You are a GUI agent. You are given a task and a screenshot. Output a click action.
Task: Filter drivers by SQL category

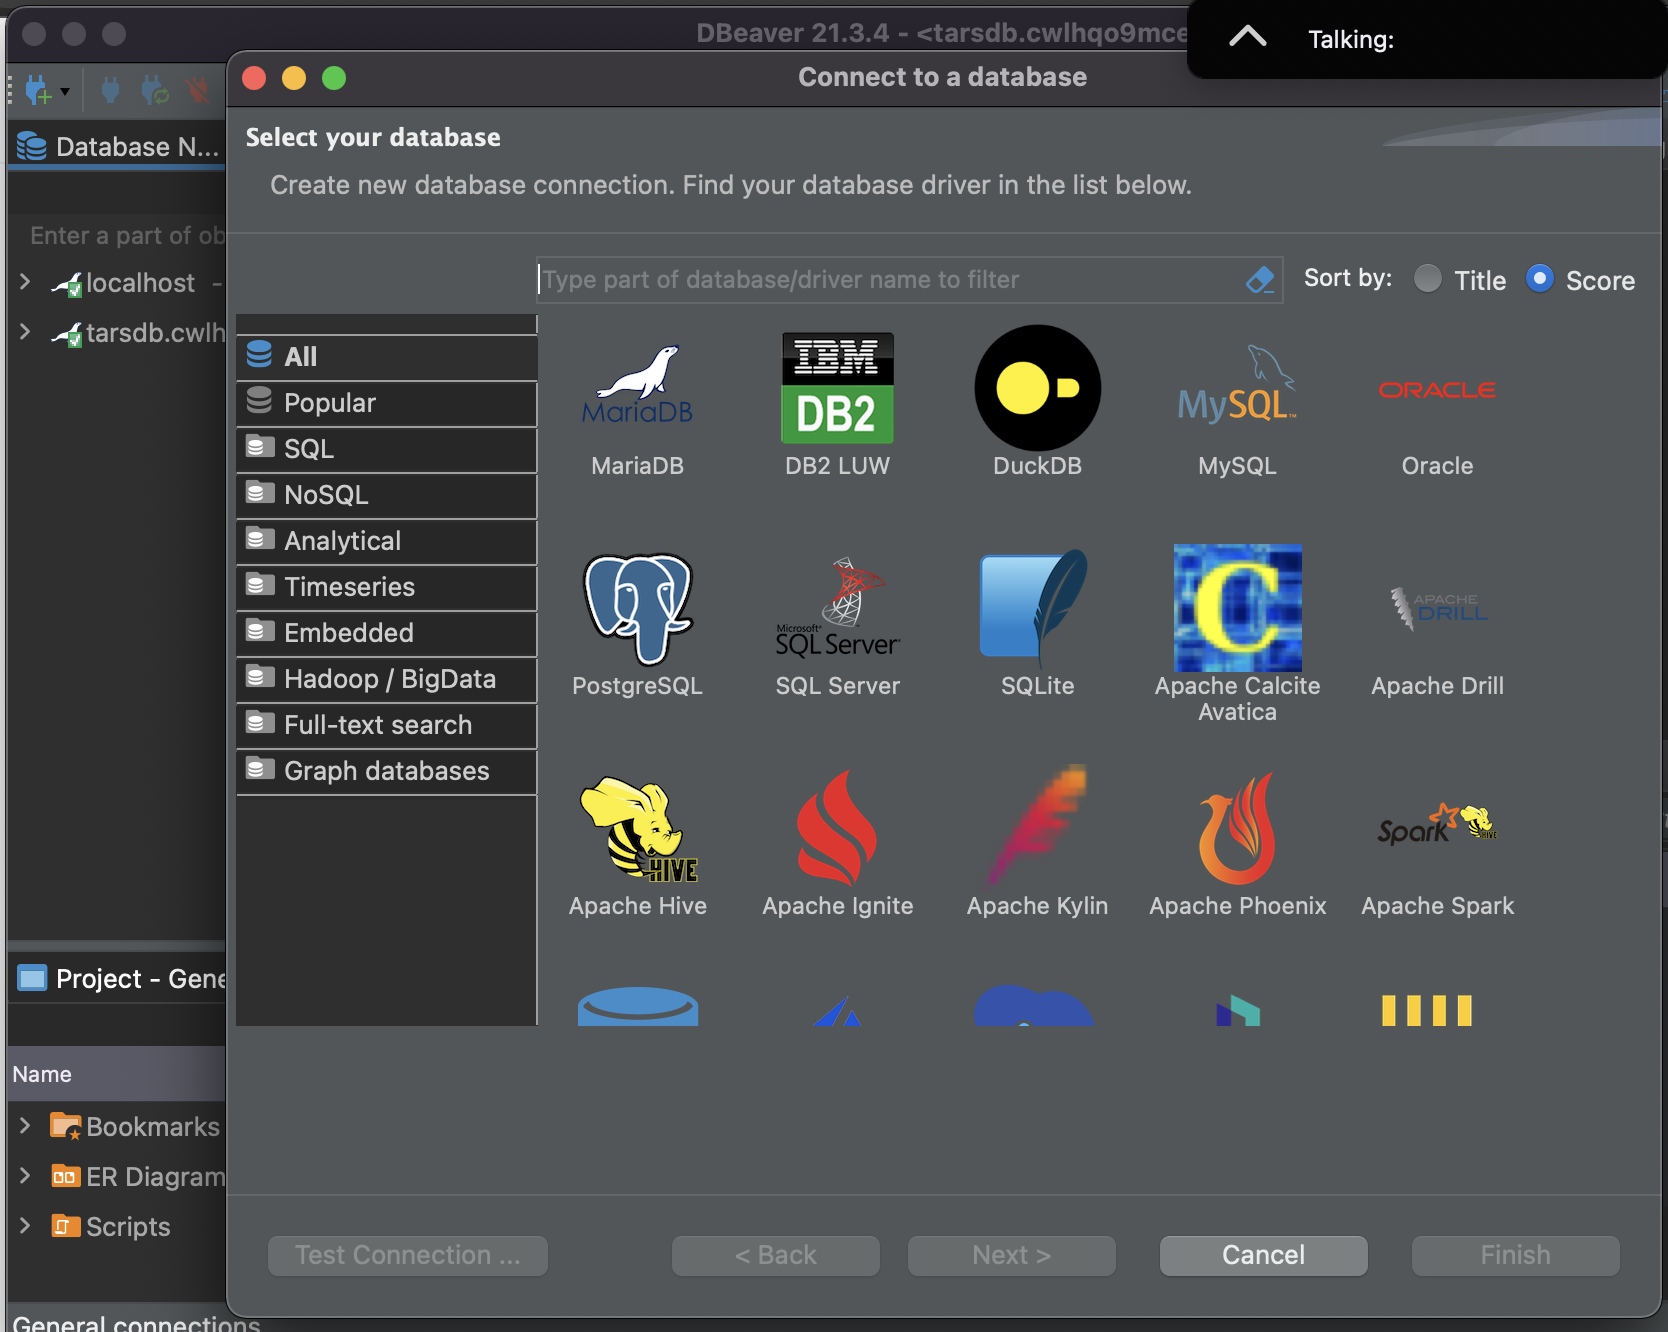click(387, 449)
